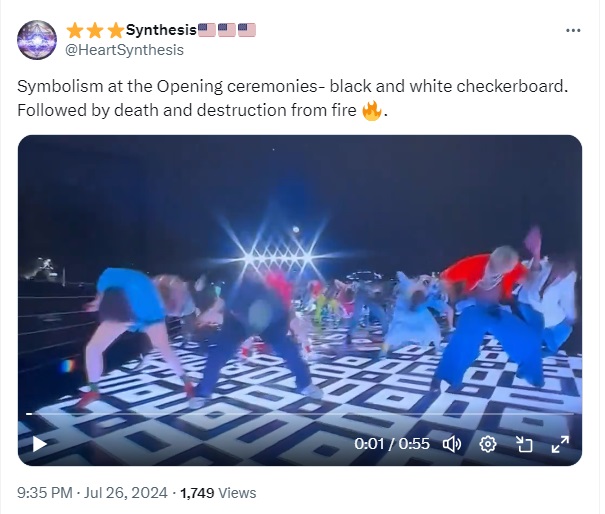Play the video

coord(39,444)
